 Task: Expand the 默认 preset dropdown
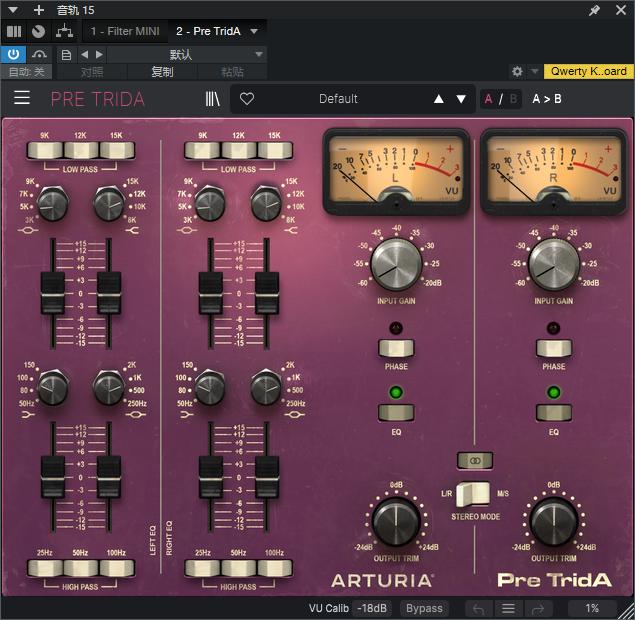click(x=187, y=54)
